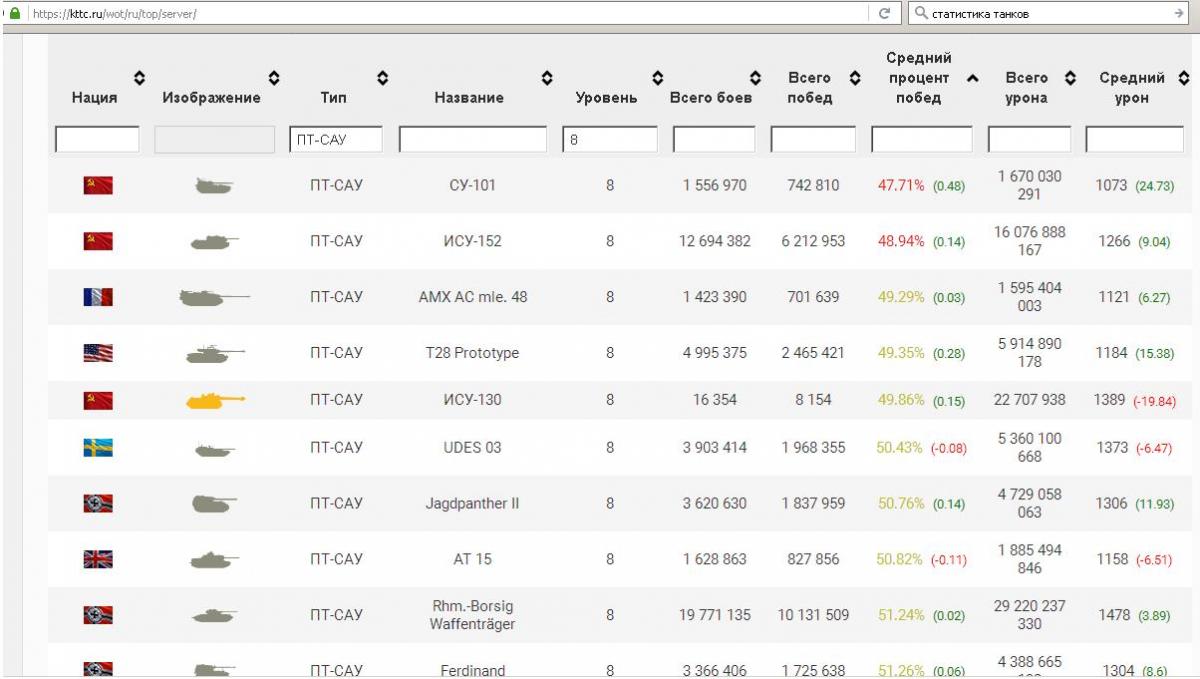Click the Всего урона filter field
This screenshot has height=679, width=1200.
pyautogui.click(x=1029, y=140)
